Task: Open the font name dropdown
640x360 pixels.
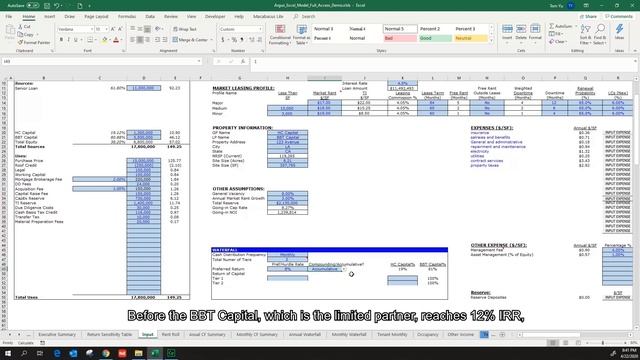Action: 91,29
